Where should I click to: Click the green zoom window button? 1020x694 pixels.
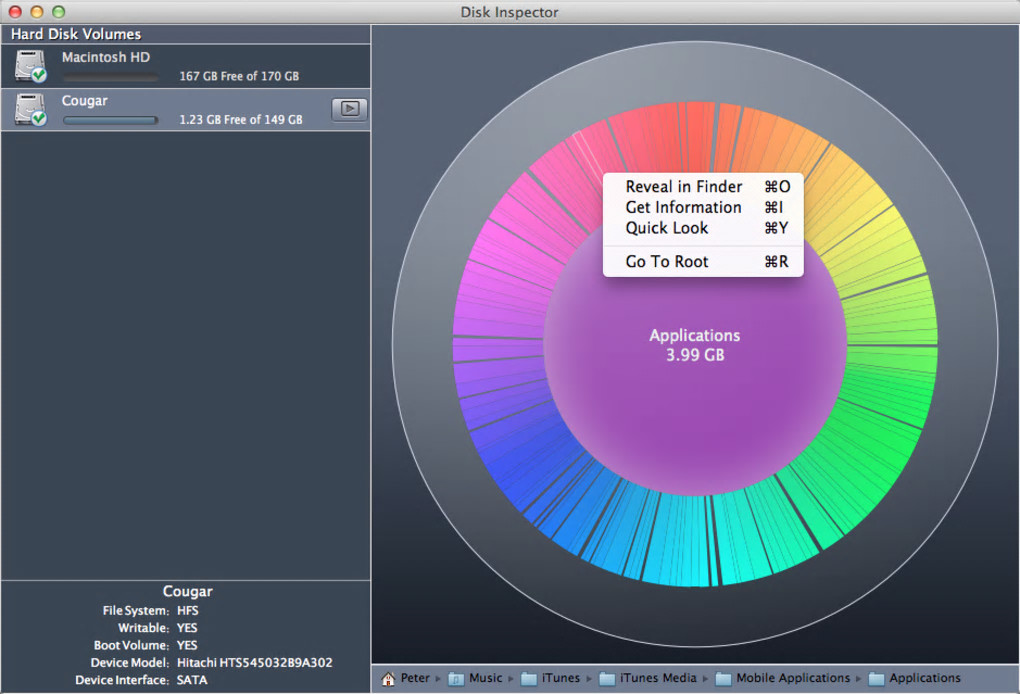(58, 12)
